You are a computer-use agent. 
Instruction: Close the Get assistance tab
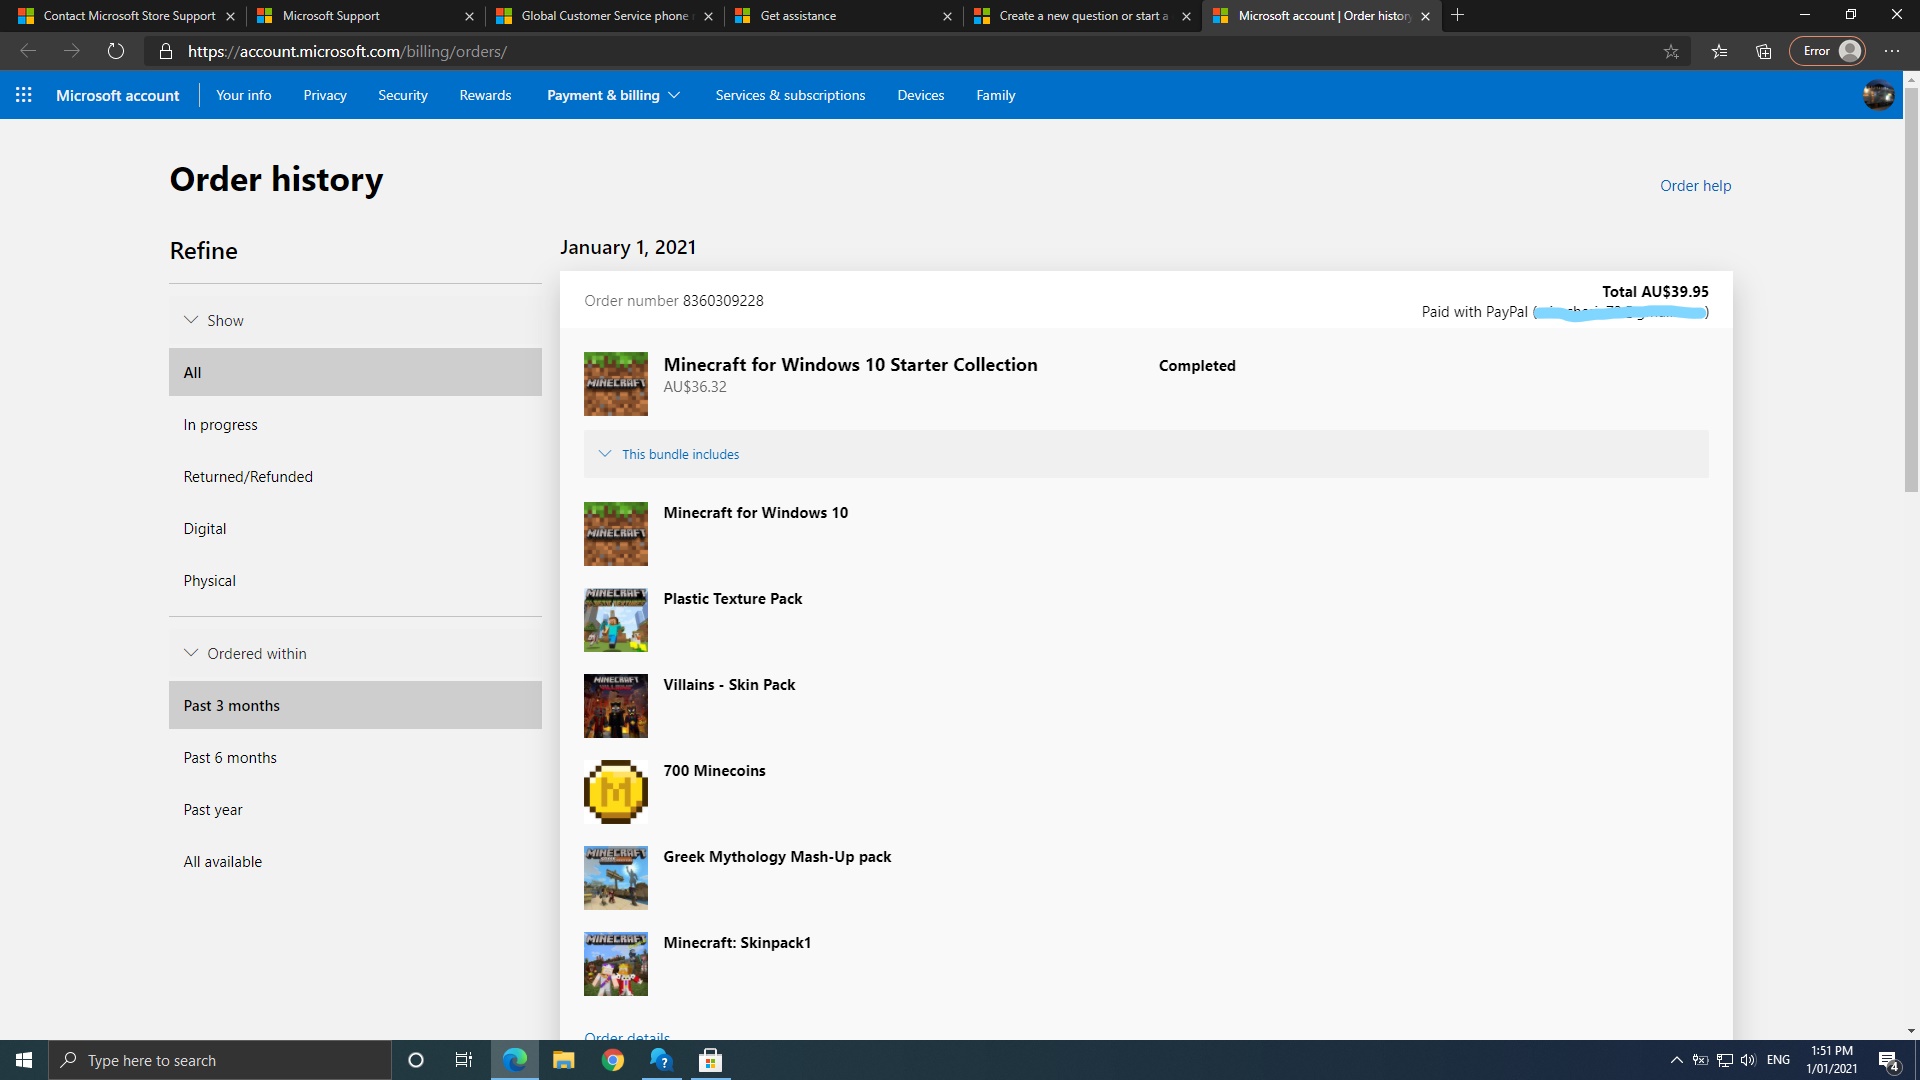point(947,16)
